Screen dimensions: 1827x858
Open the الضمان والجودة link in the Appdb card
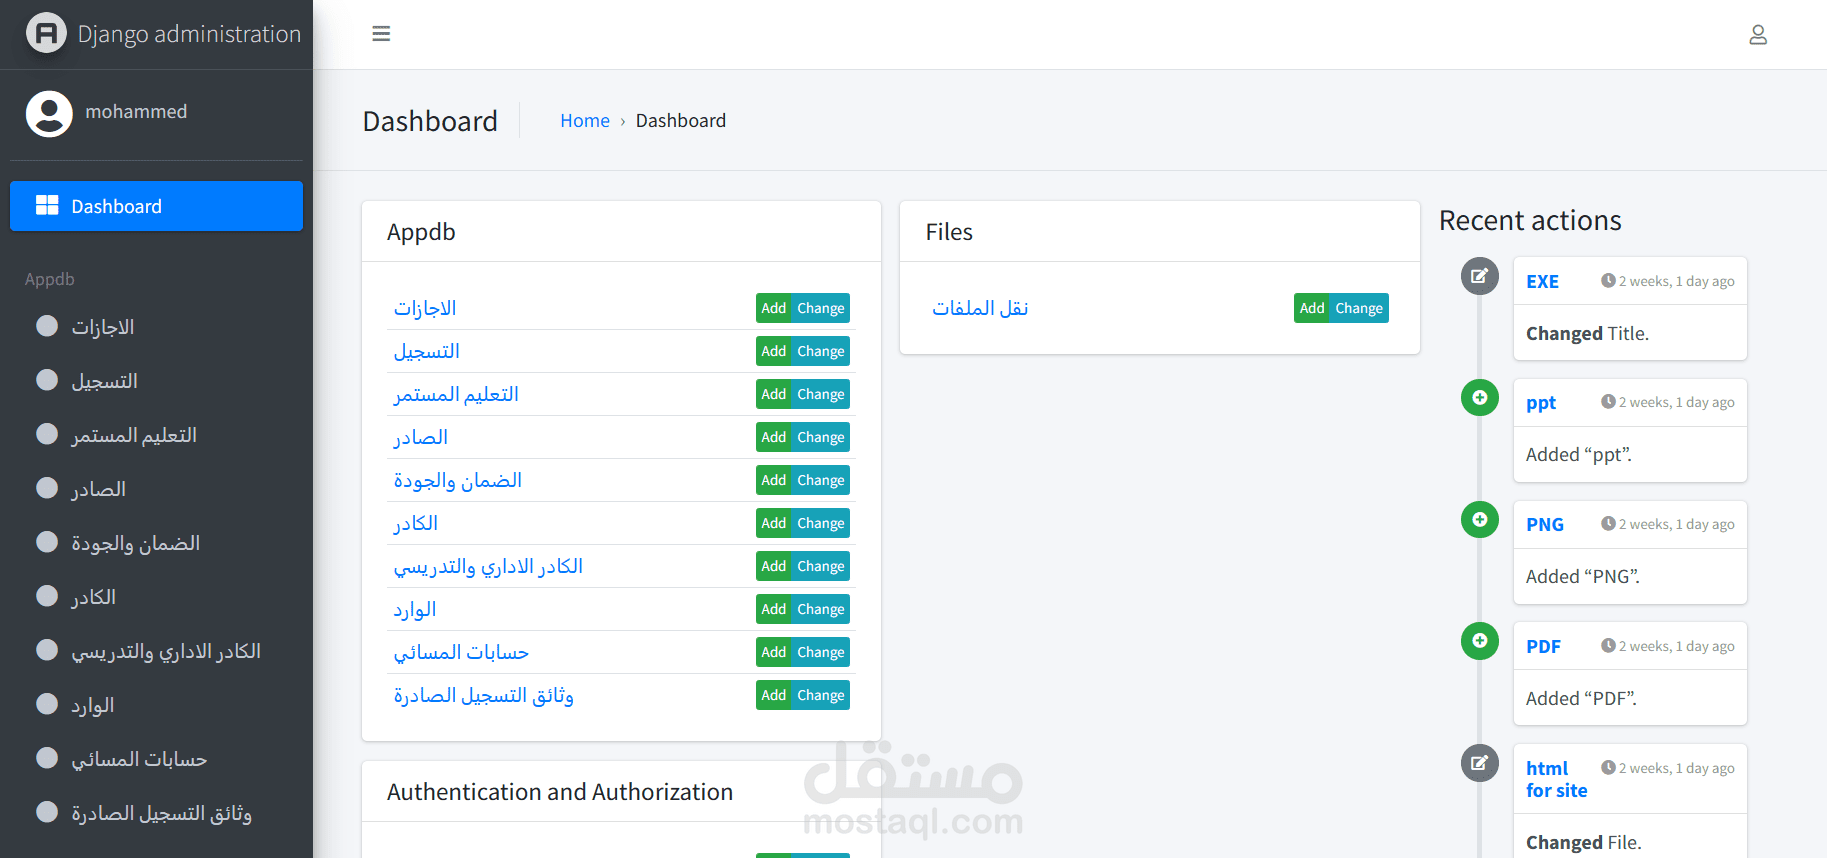coord(457,480)
